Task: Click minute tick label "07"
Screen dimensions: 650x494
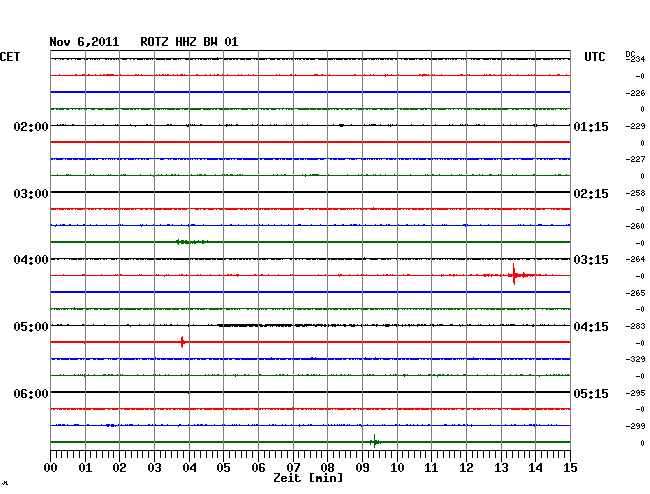Action: coord(293,467)
